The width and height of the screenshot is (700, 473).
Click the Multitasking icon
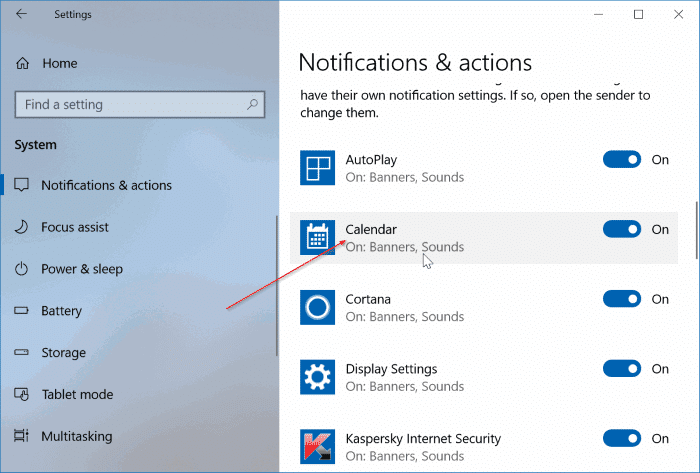[21, 436]
